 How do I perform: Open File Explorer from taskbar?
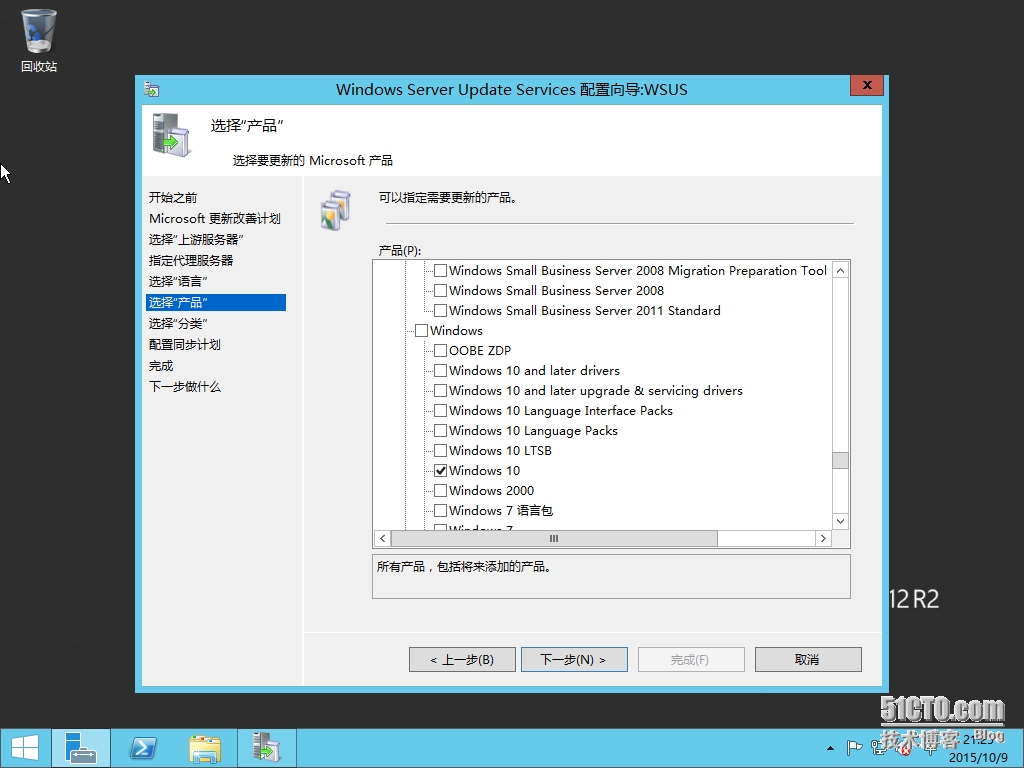click(204, 748)
